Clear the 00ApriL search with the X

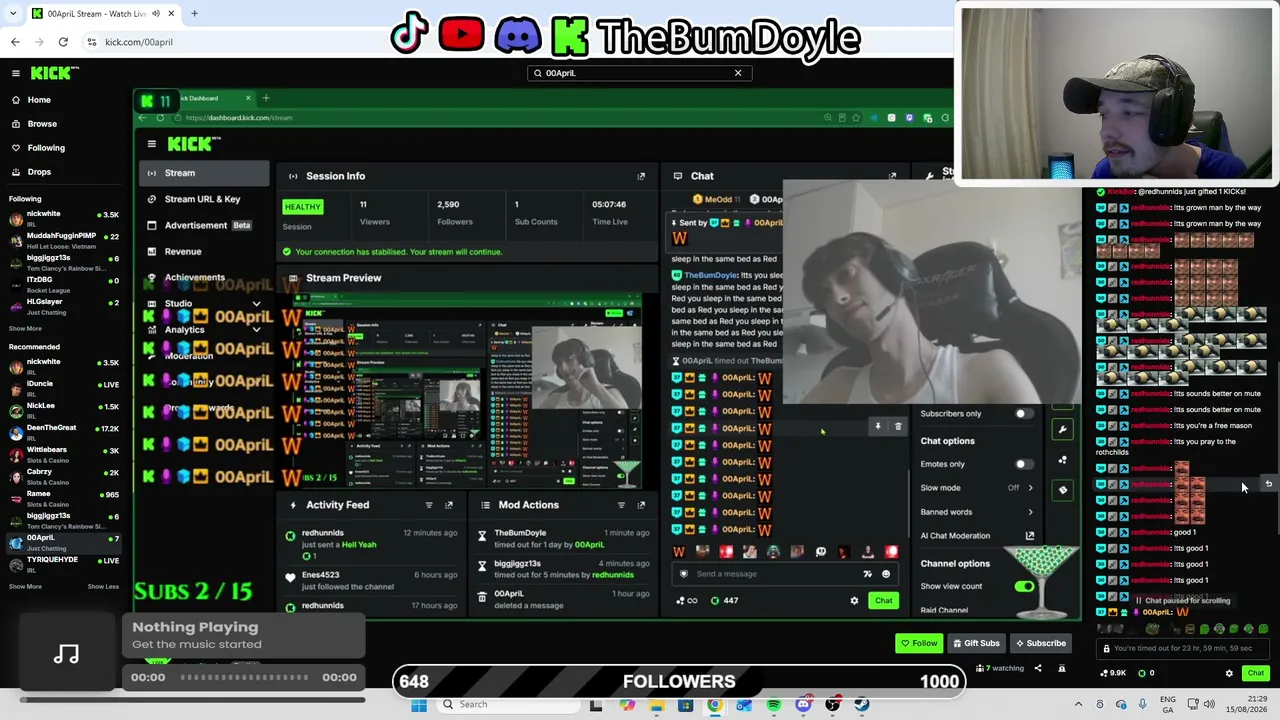tap(738, 73)
